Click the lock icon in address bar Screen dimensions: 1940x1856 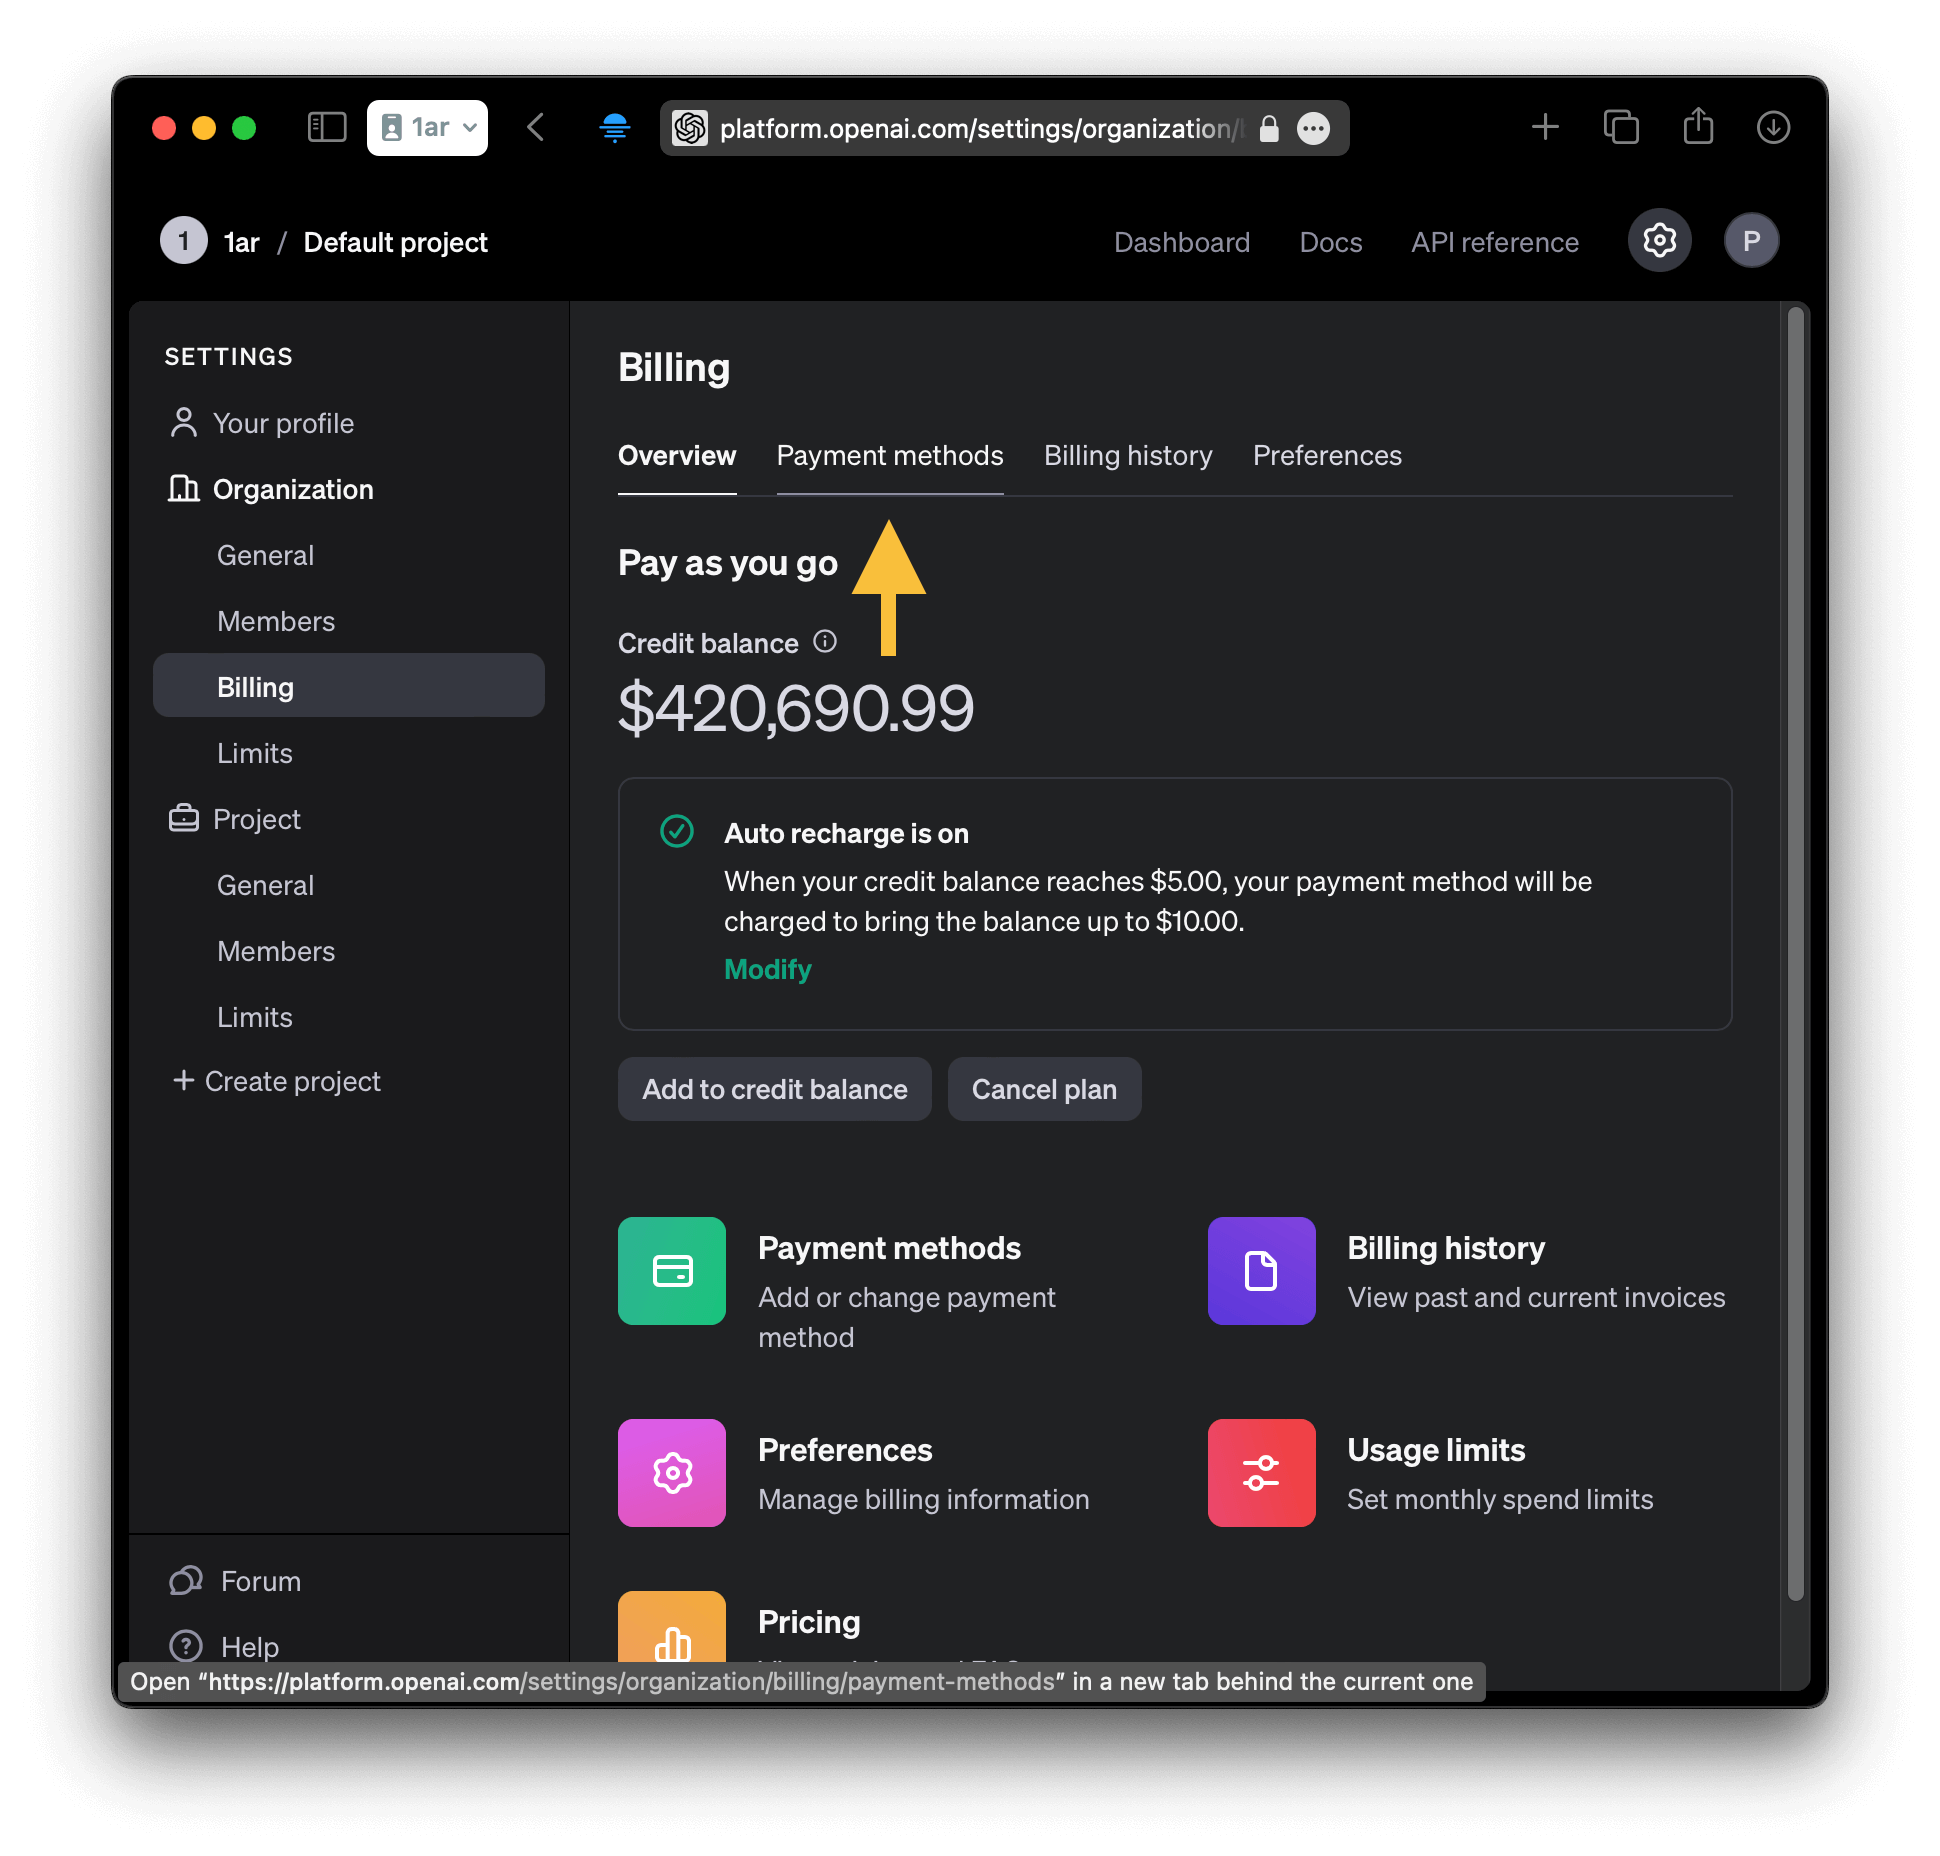(x=1268, y=128)
